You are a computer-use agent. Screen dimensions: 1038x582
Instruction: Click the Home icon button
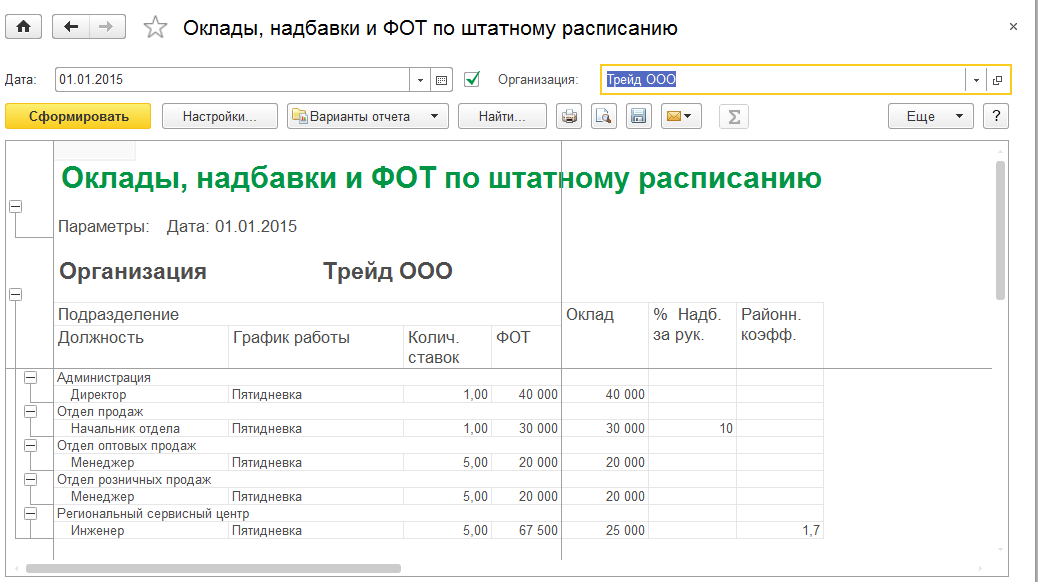tap(24, 28)
